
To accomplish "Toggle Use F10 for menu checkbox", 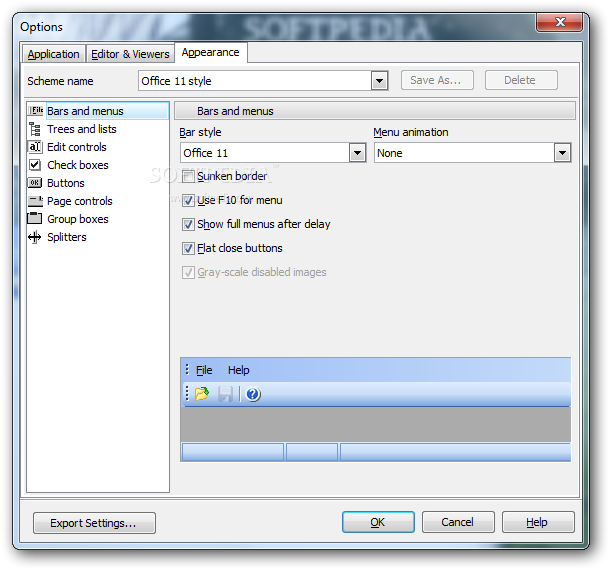I will 188,201.
